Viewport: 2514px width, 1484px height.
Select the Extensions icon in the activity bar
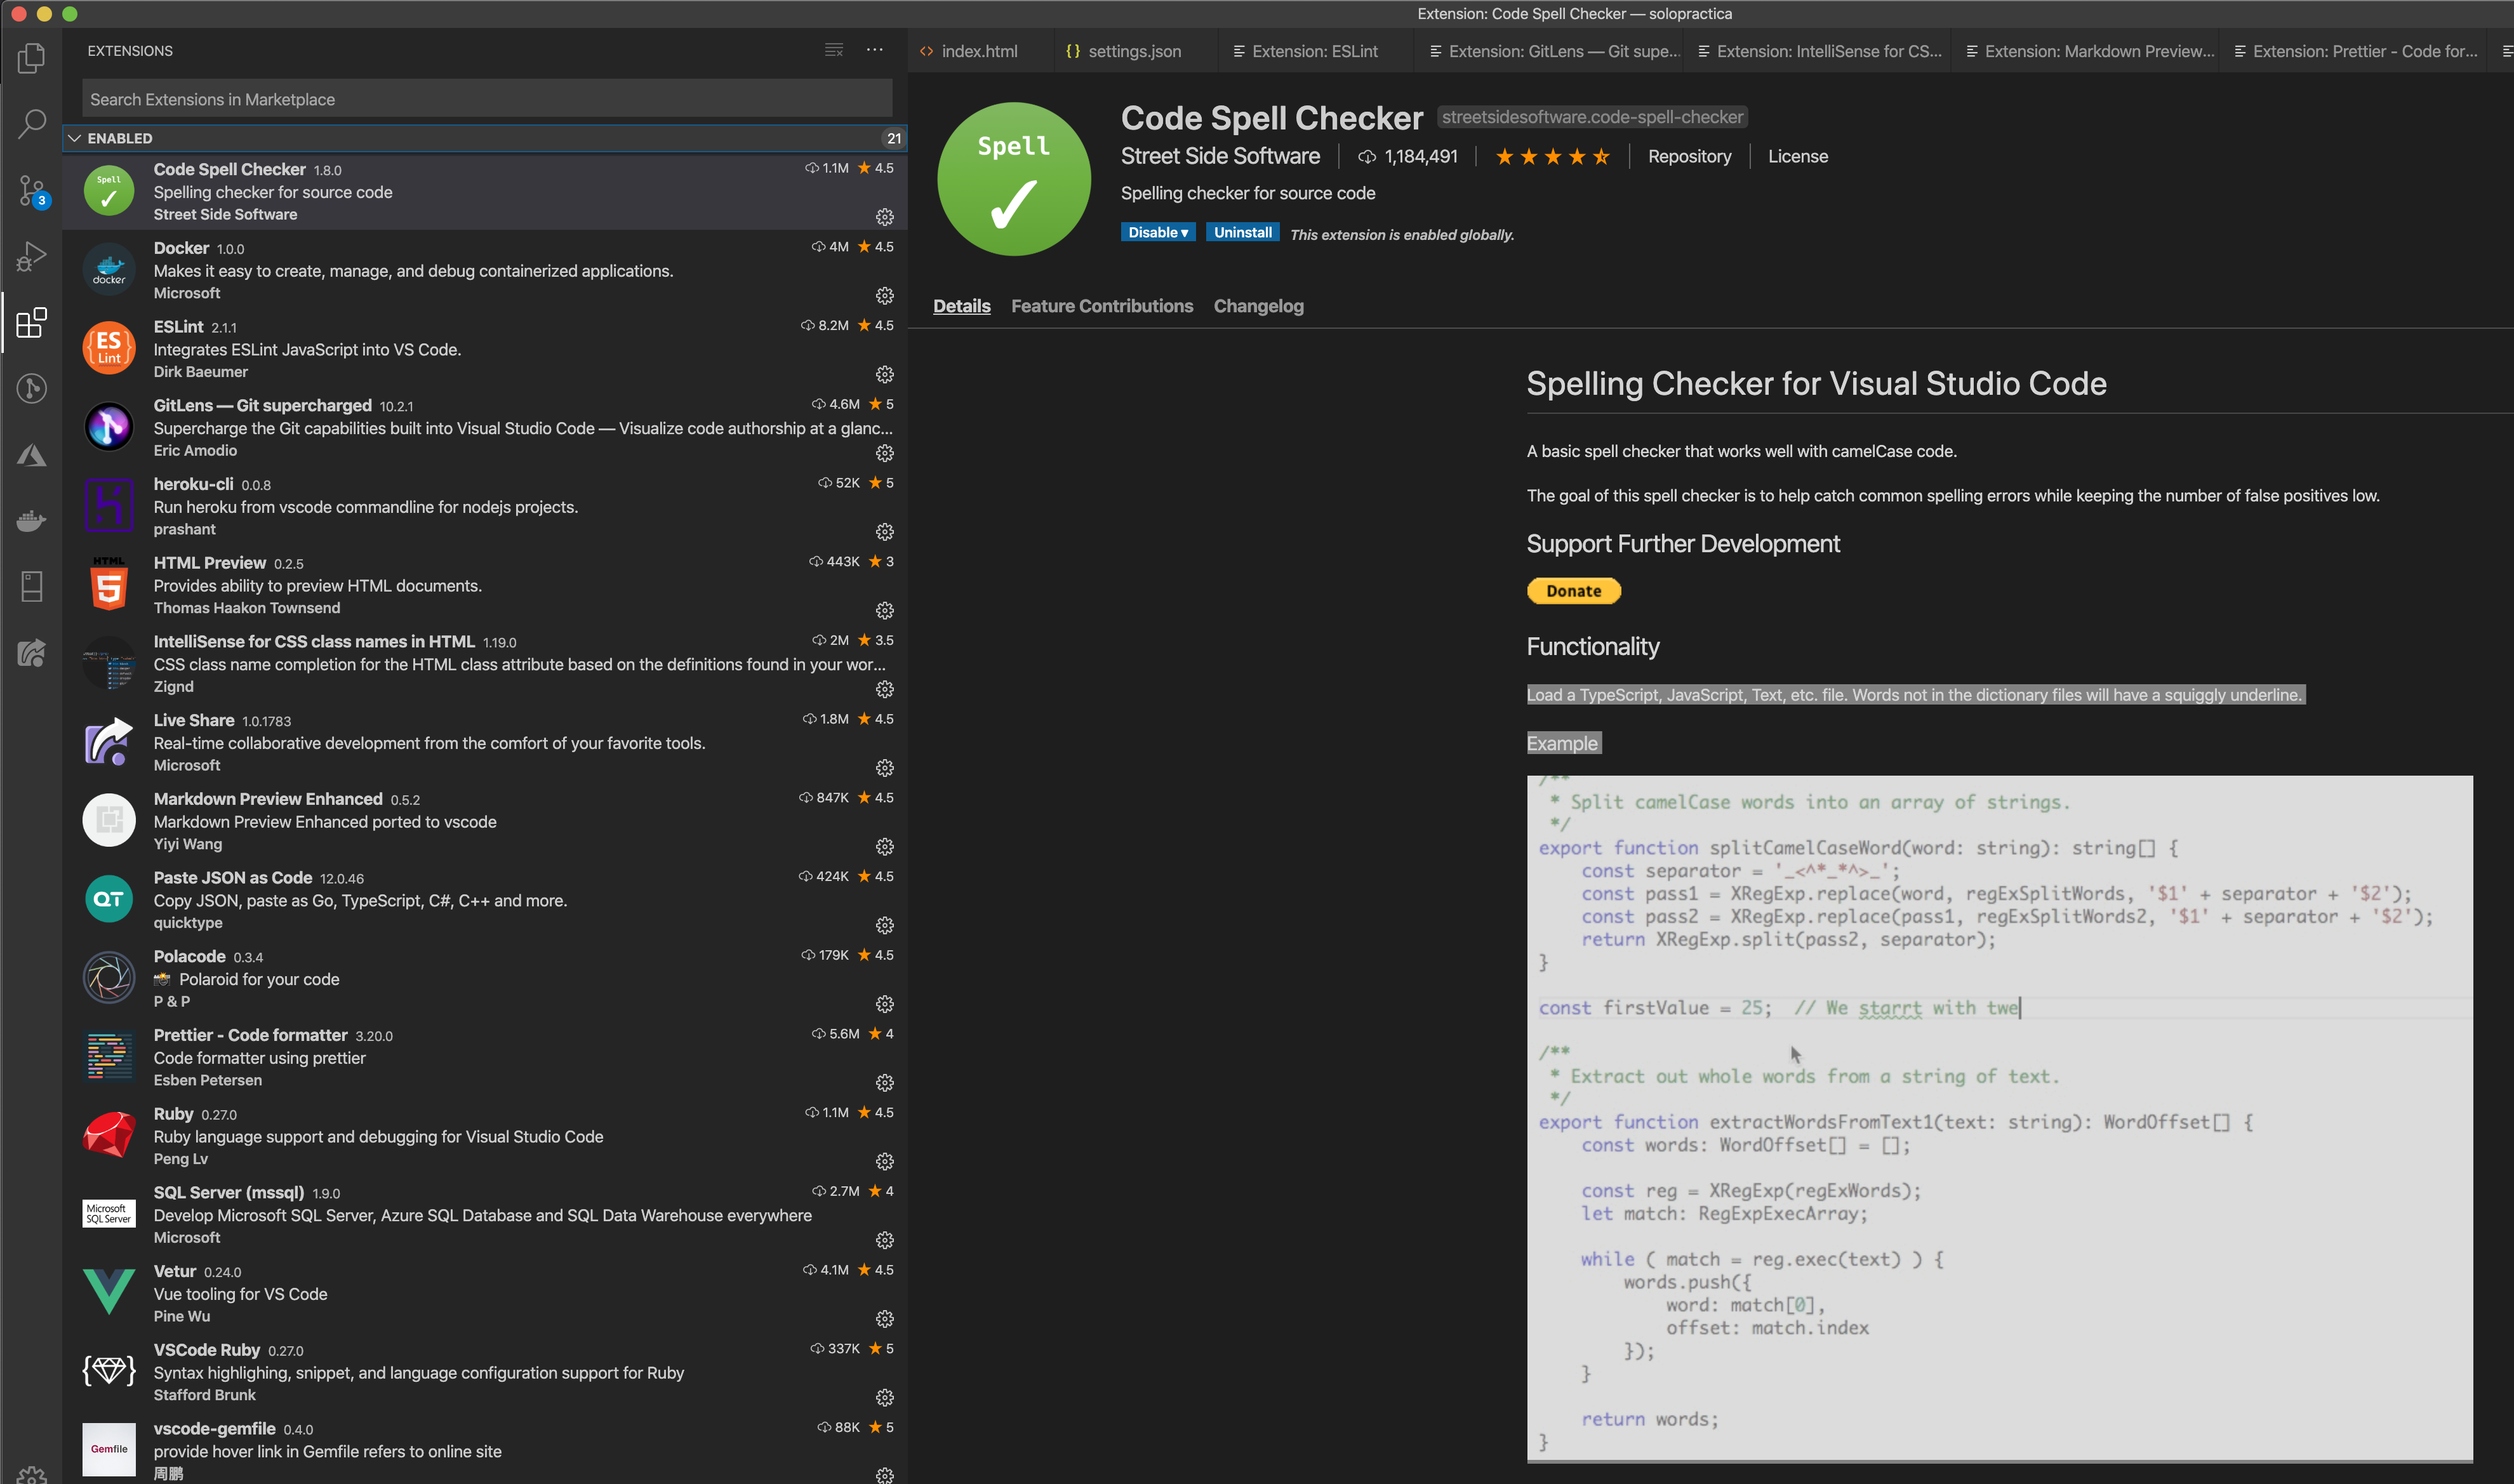click(30, 323)
